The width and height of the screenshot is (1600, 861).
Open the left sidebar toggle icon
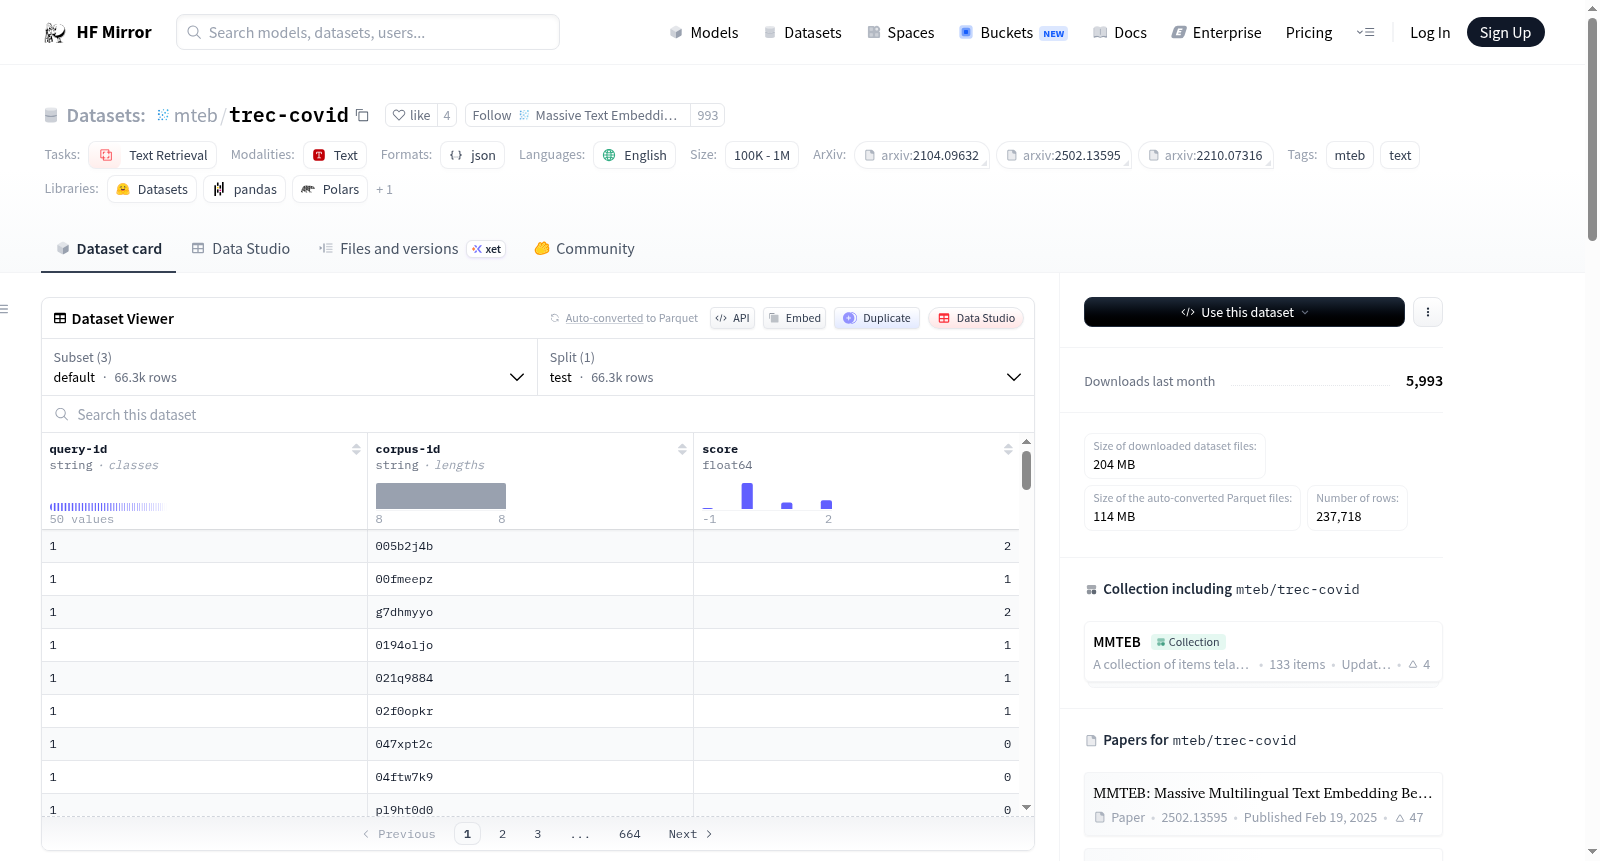tap(5, 309)
